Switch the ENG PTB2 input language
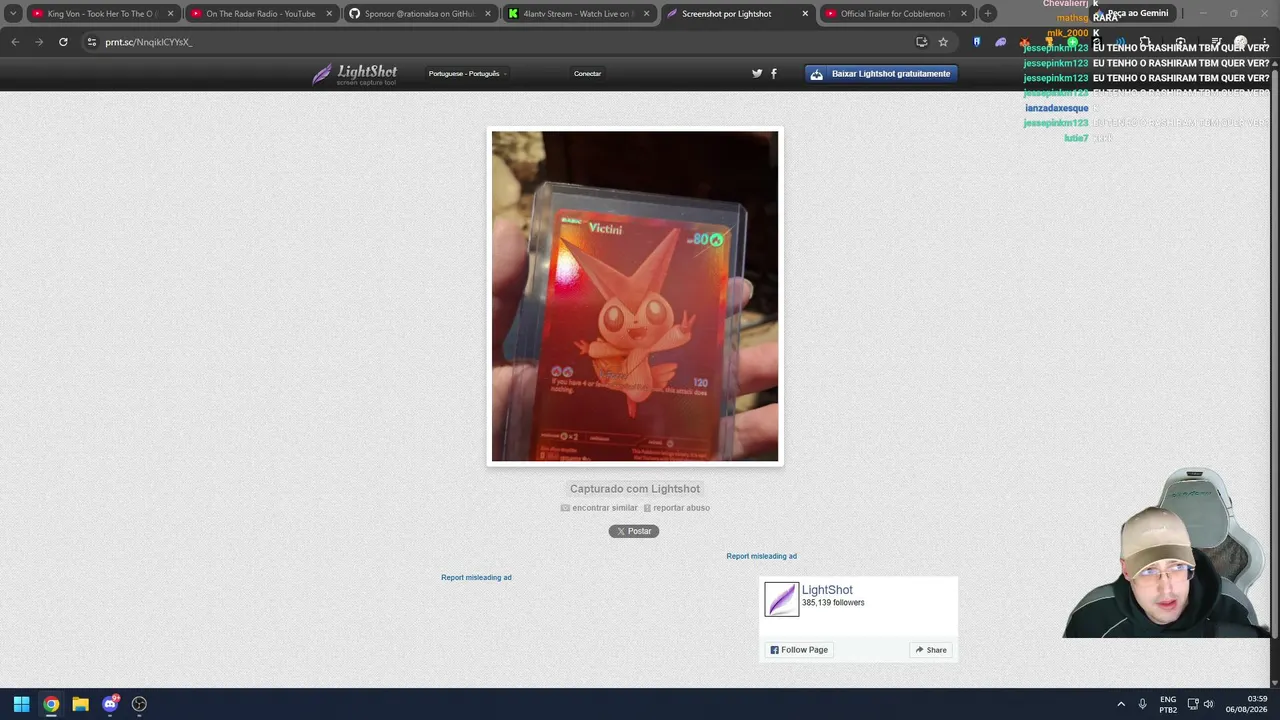This screenshot has height=720, width=1280. click(1168, 704)
